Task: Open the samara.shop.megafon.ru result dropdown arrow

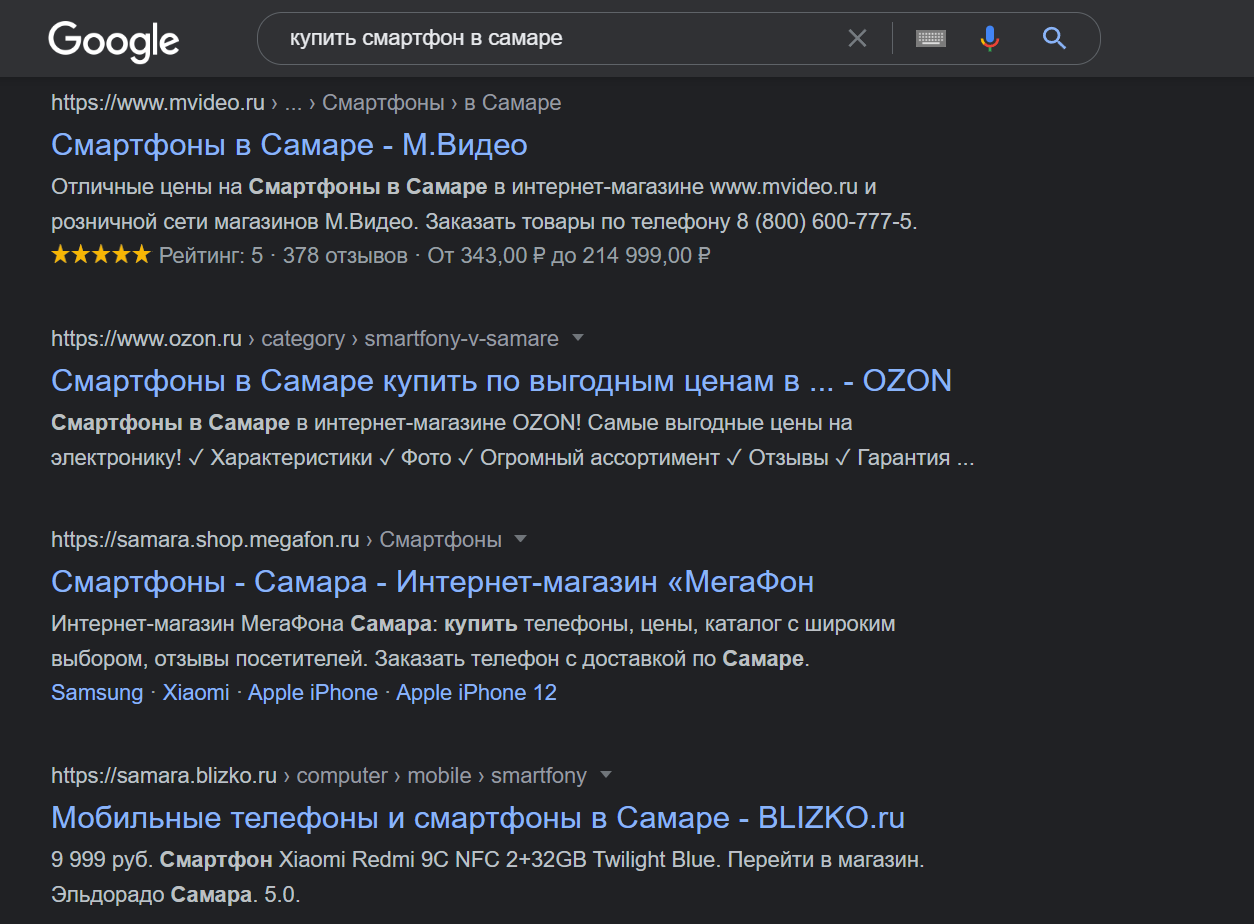Action: [520, 539]
